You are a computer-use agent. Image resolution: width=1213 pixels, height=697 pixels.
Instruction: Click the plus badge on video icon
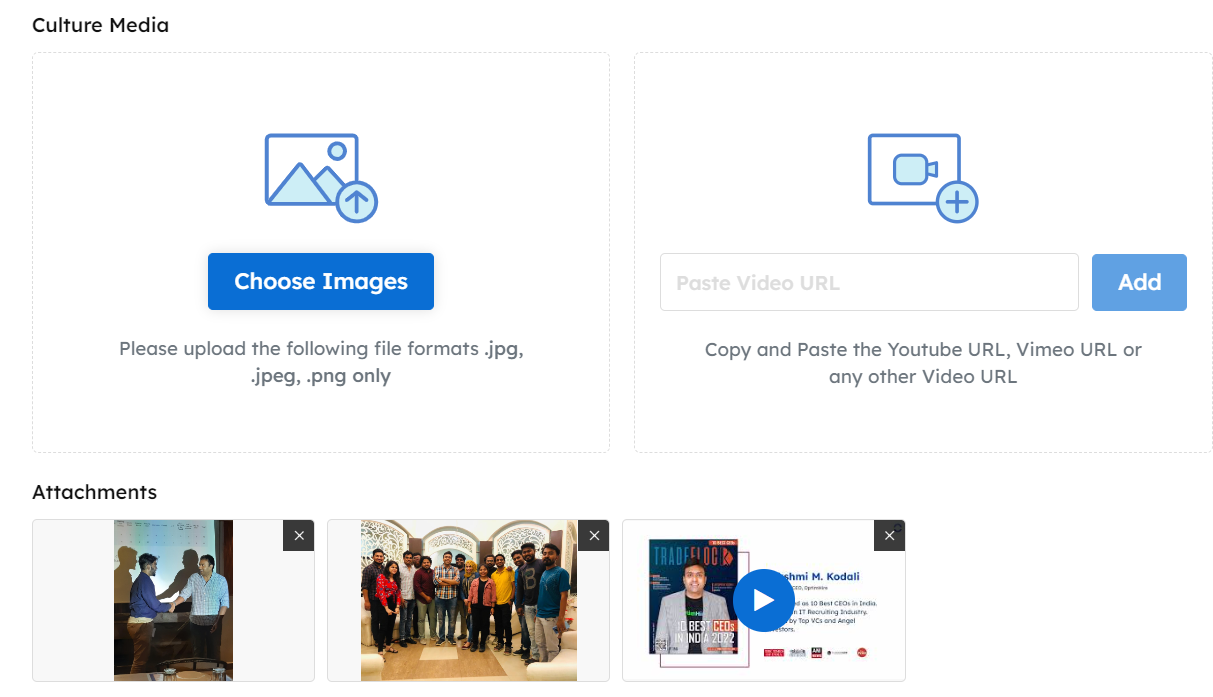[957, 202]
